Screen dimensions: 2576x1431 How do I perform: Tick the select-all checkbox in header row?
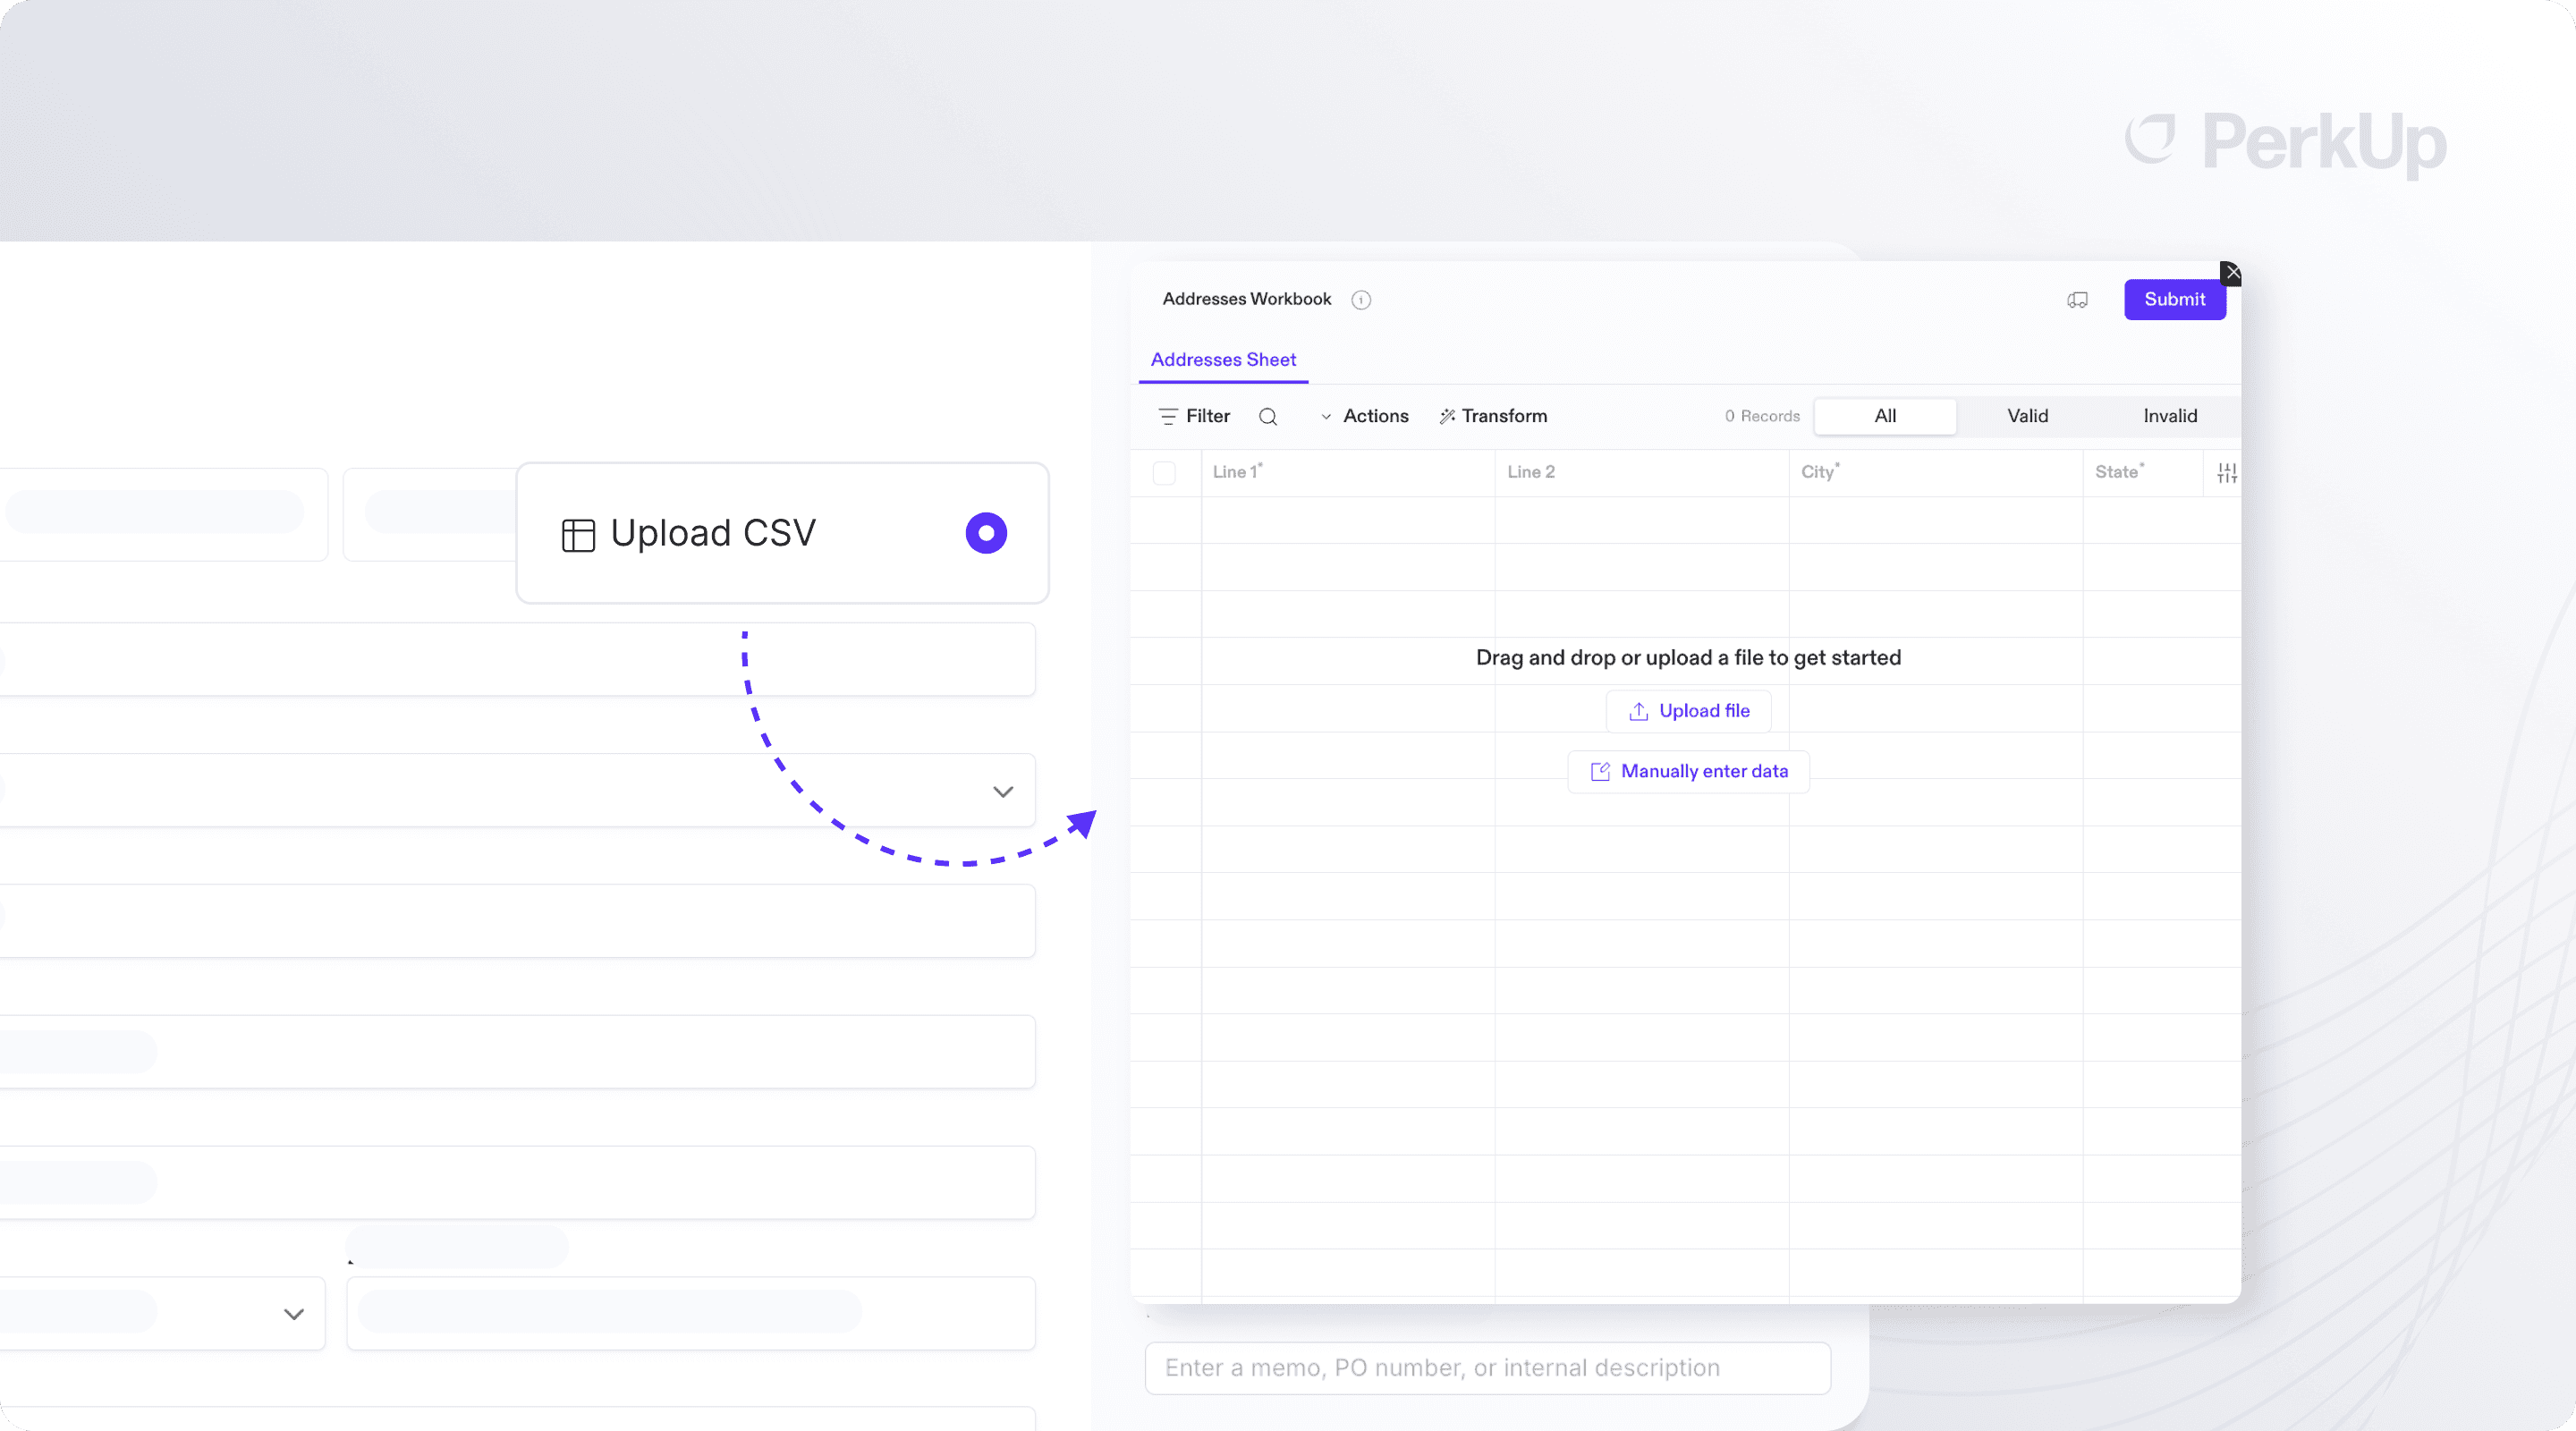pyautogui.click(x=1164, y=473)
